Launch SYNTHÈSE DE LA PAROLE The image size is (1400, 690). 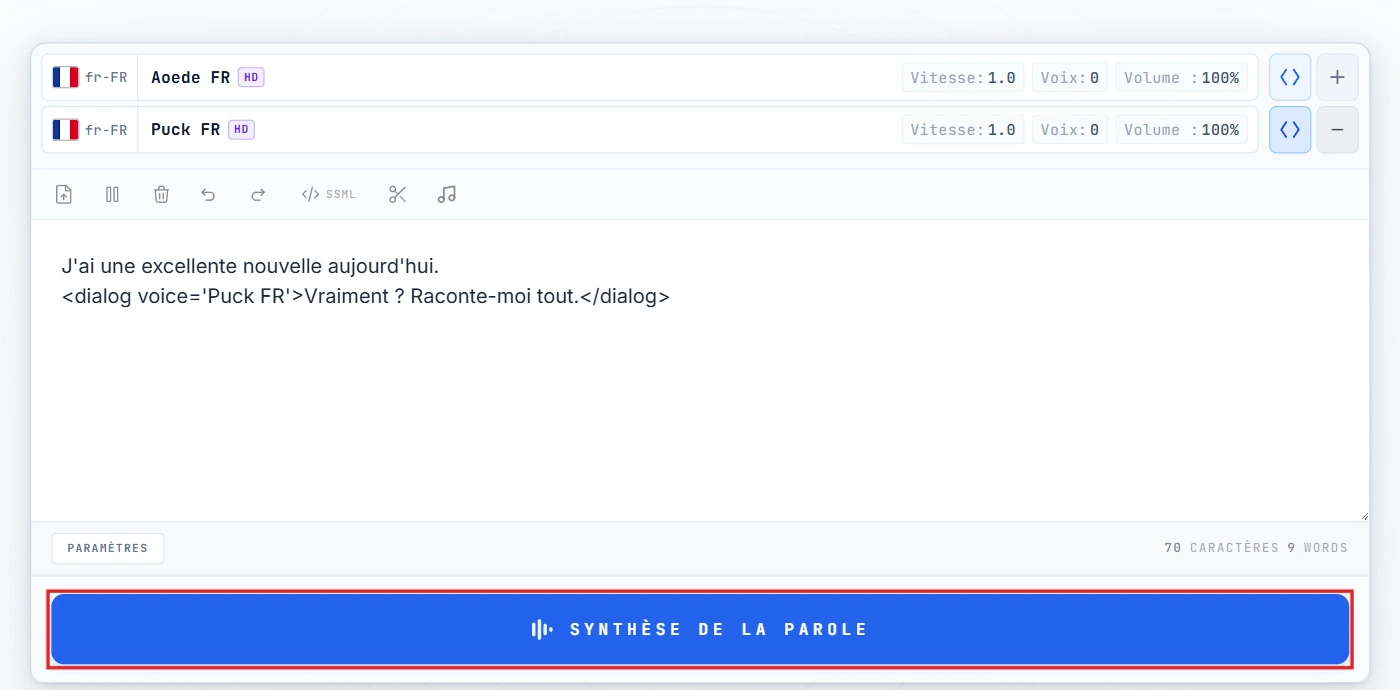pyautogui.click(x=700, y=629)
